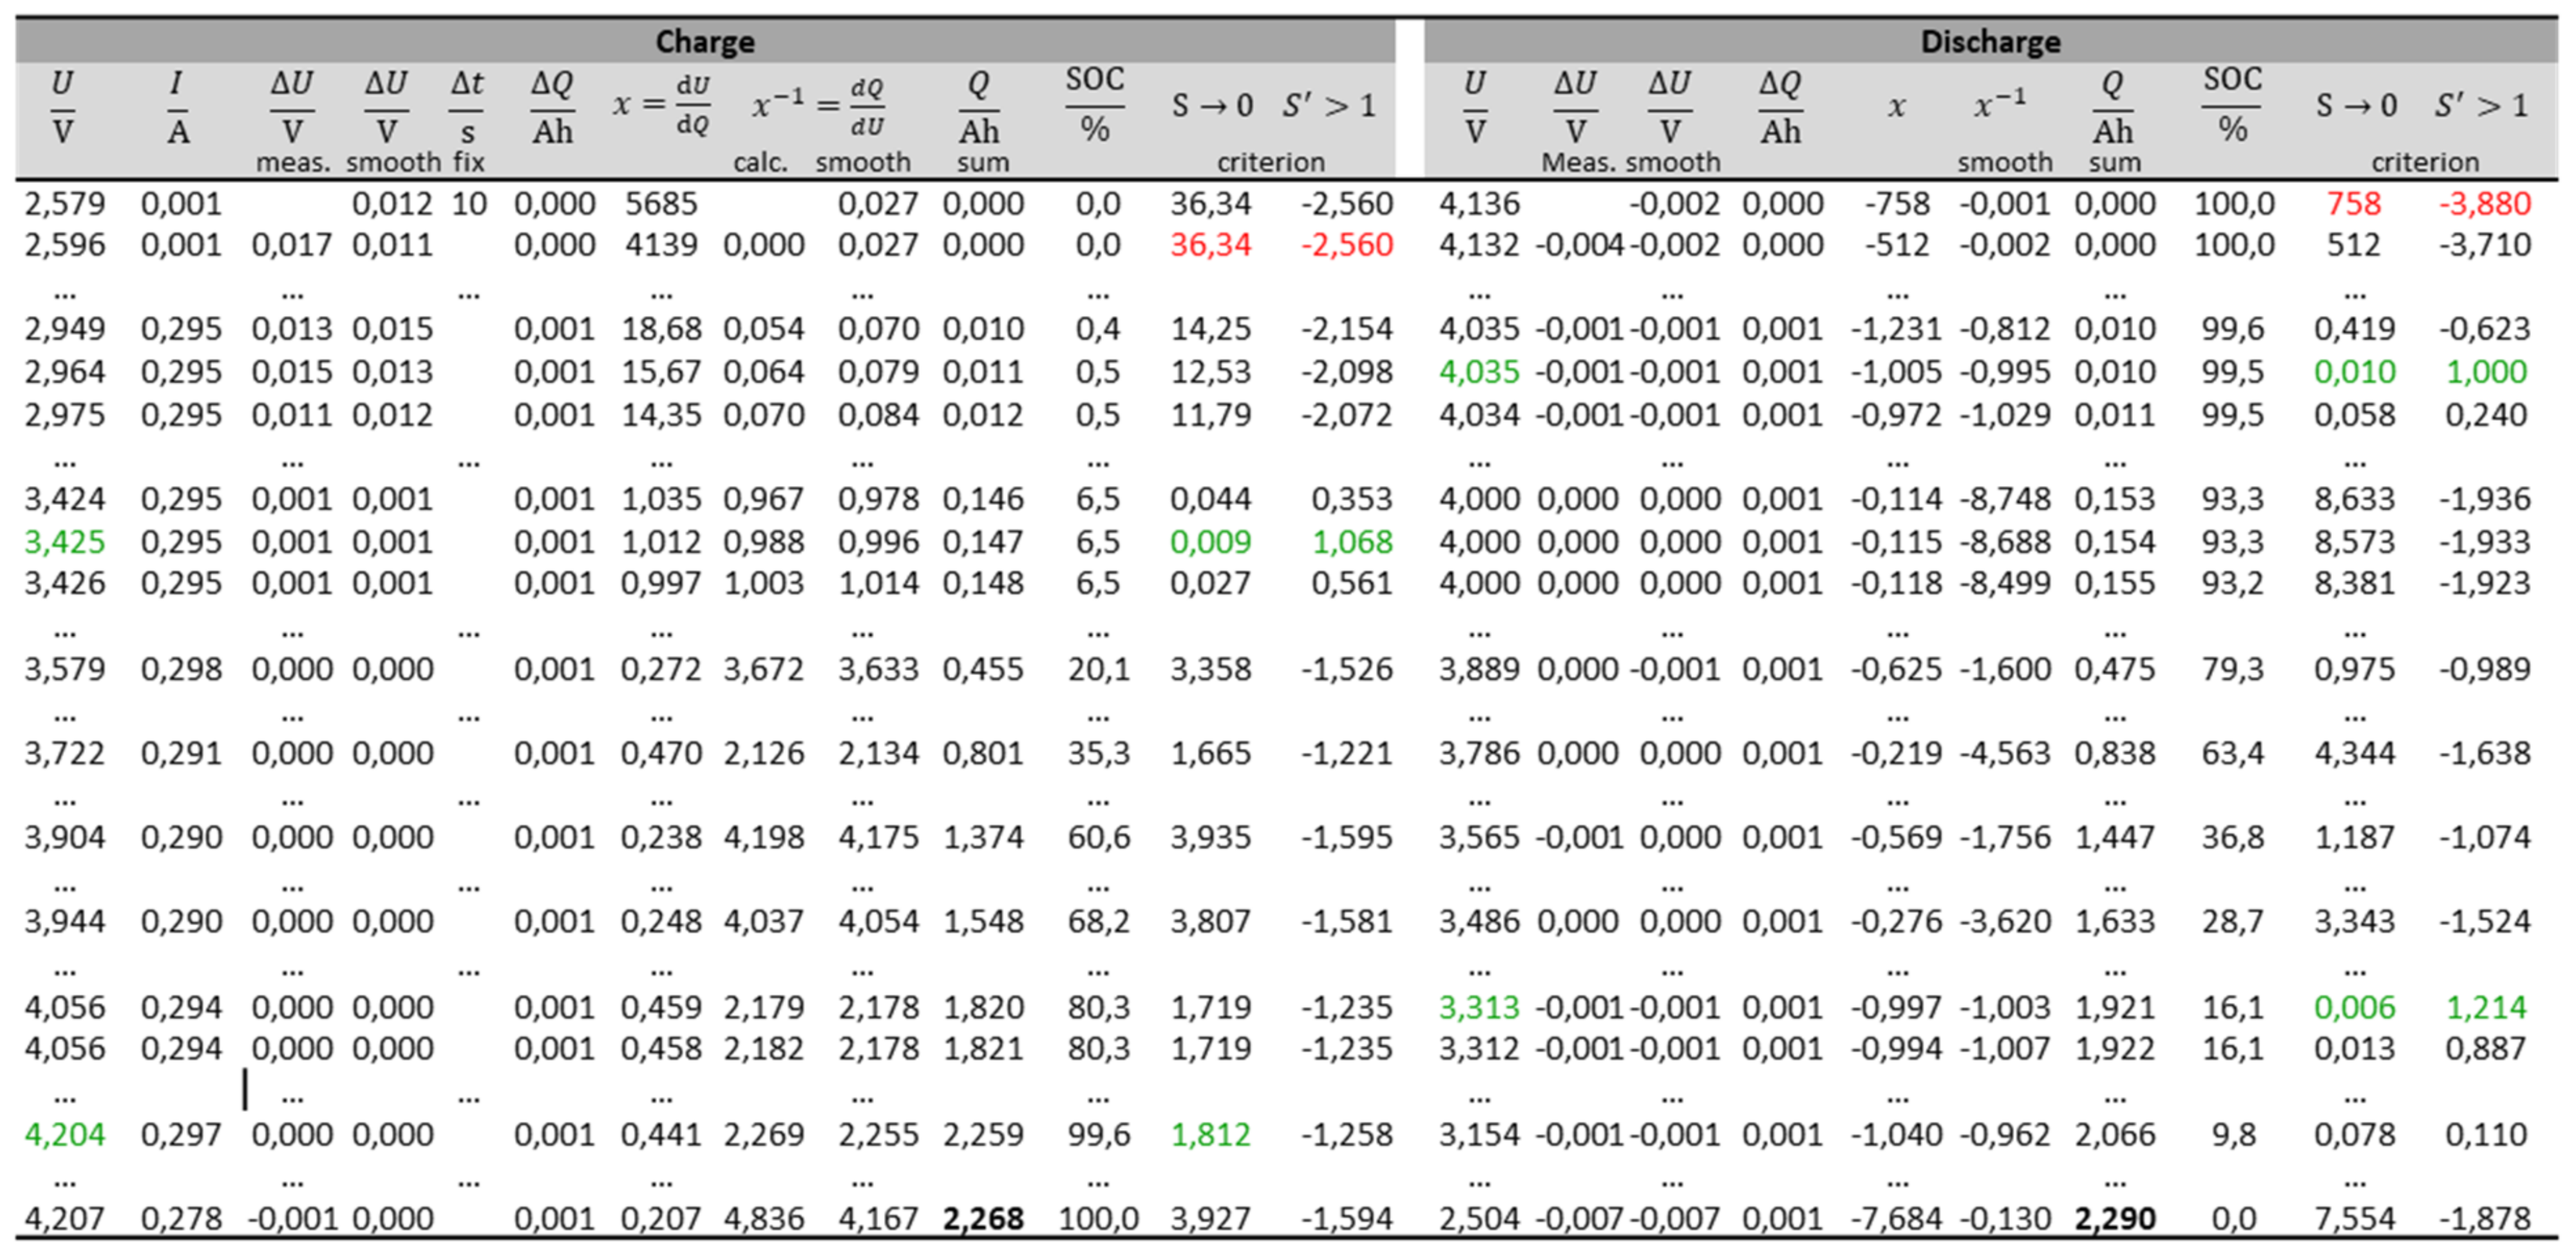
Task: Click the delta t value 10
Action: [468, 204]
